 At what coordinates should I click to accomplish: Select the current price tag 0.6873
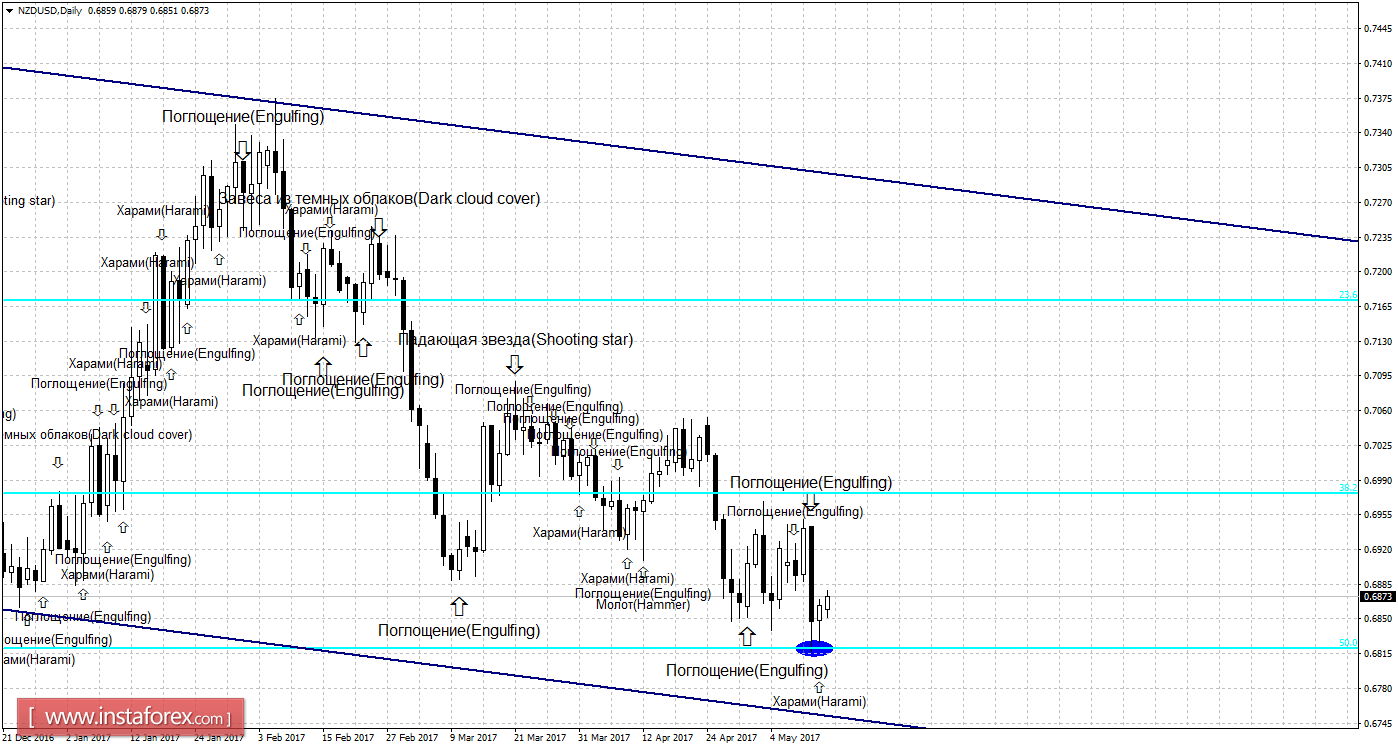1378,597
